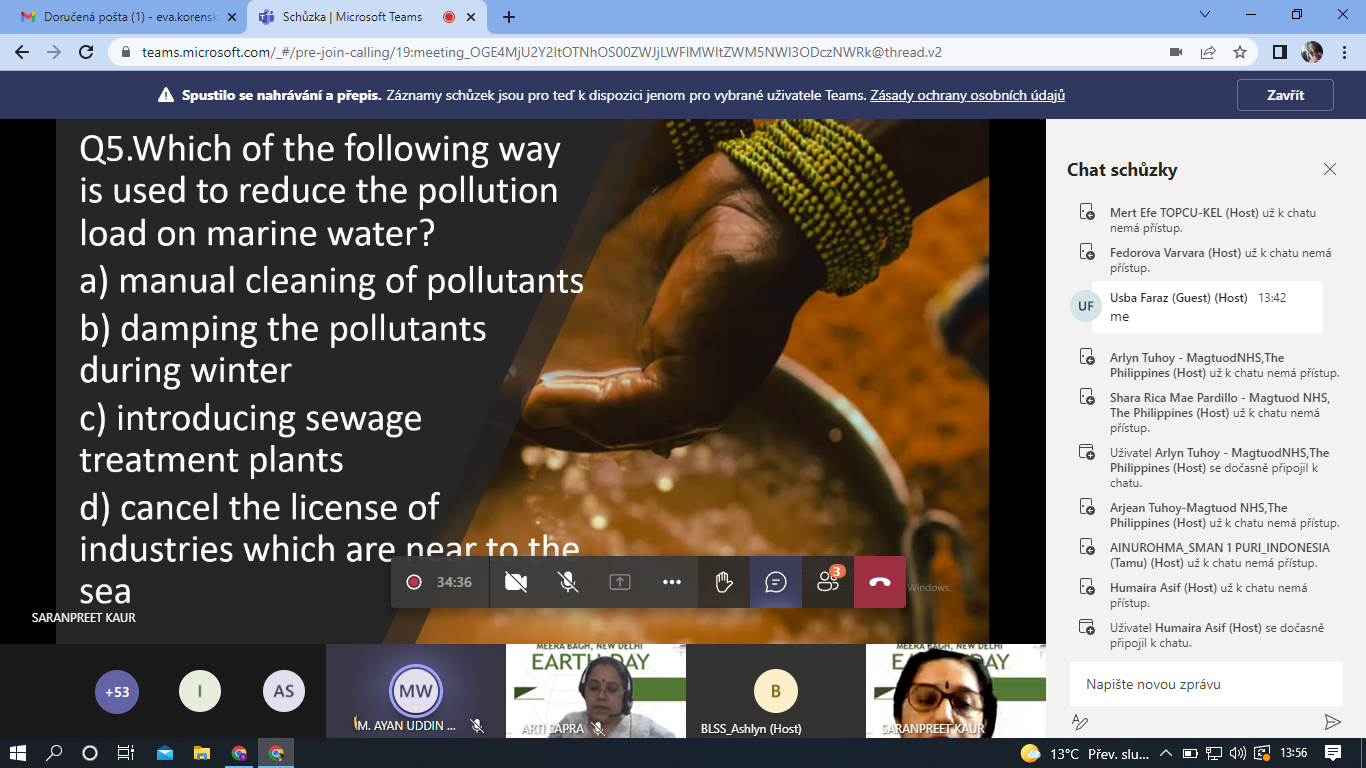Toggle the meeting chat panel icon

(x=776, y=582)
